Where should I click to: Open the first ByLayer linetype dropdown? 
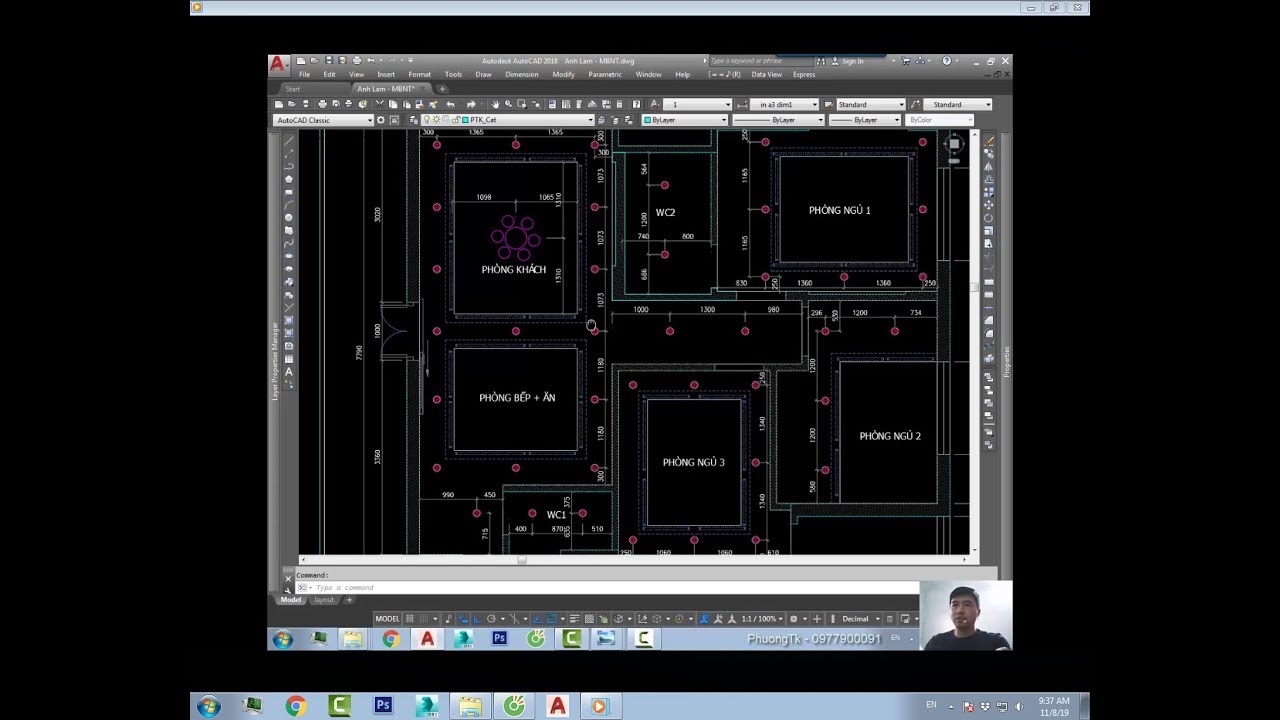pos(778,120)
